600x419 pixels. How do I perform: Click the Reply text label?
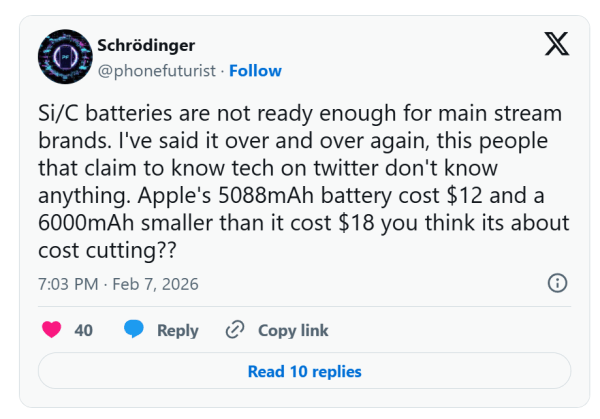(178, 330)
